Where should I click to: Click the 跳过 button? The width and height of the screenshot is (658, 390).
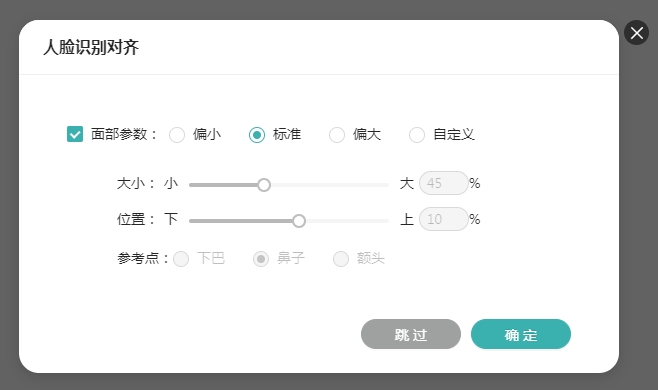[411, 334]
